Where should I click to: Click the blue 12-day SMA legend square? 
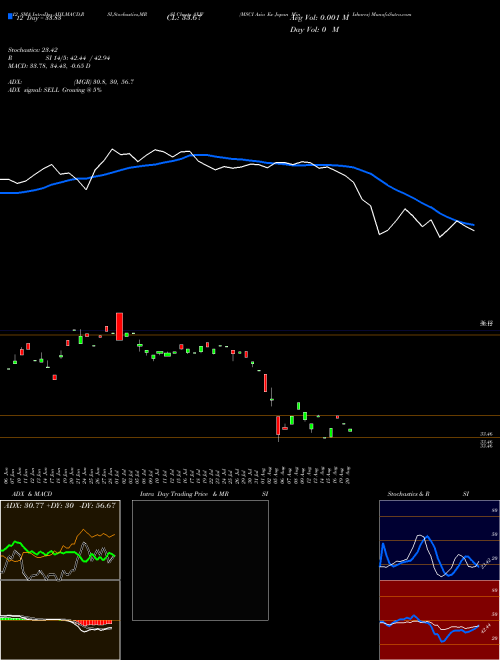point(10,17)
